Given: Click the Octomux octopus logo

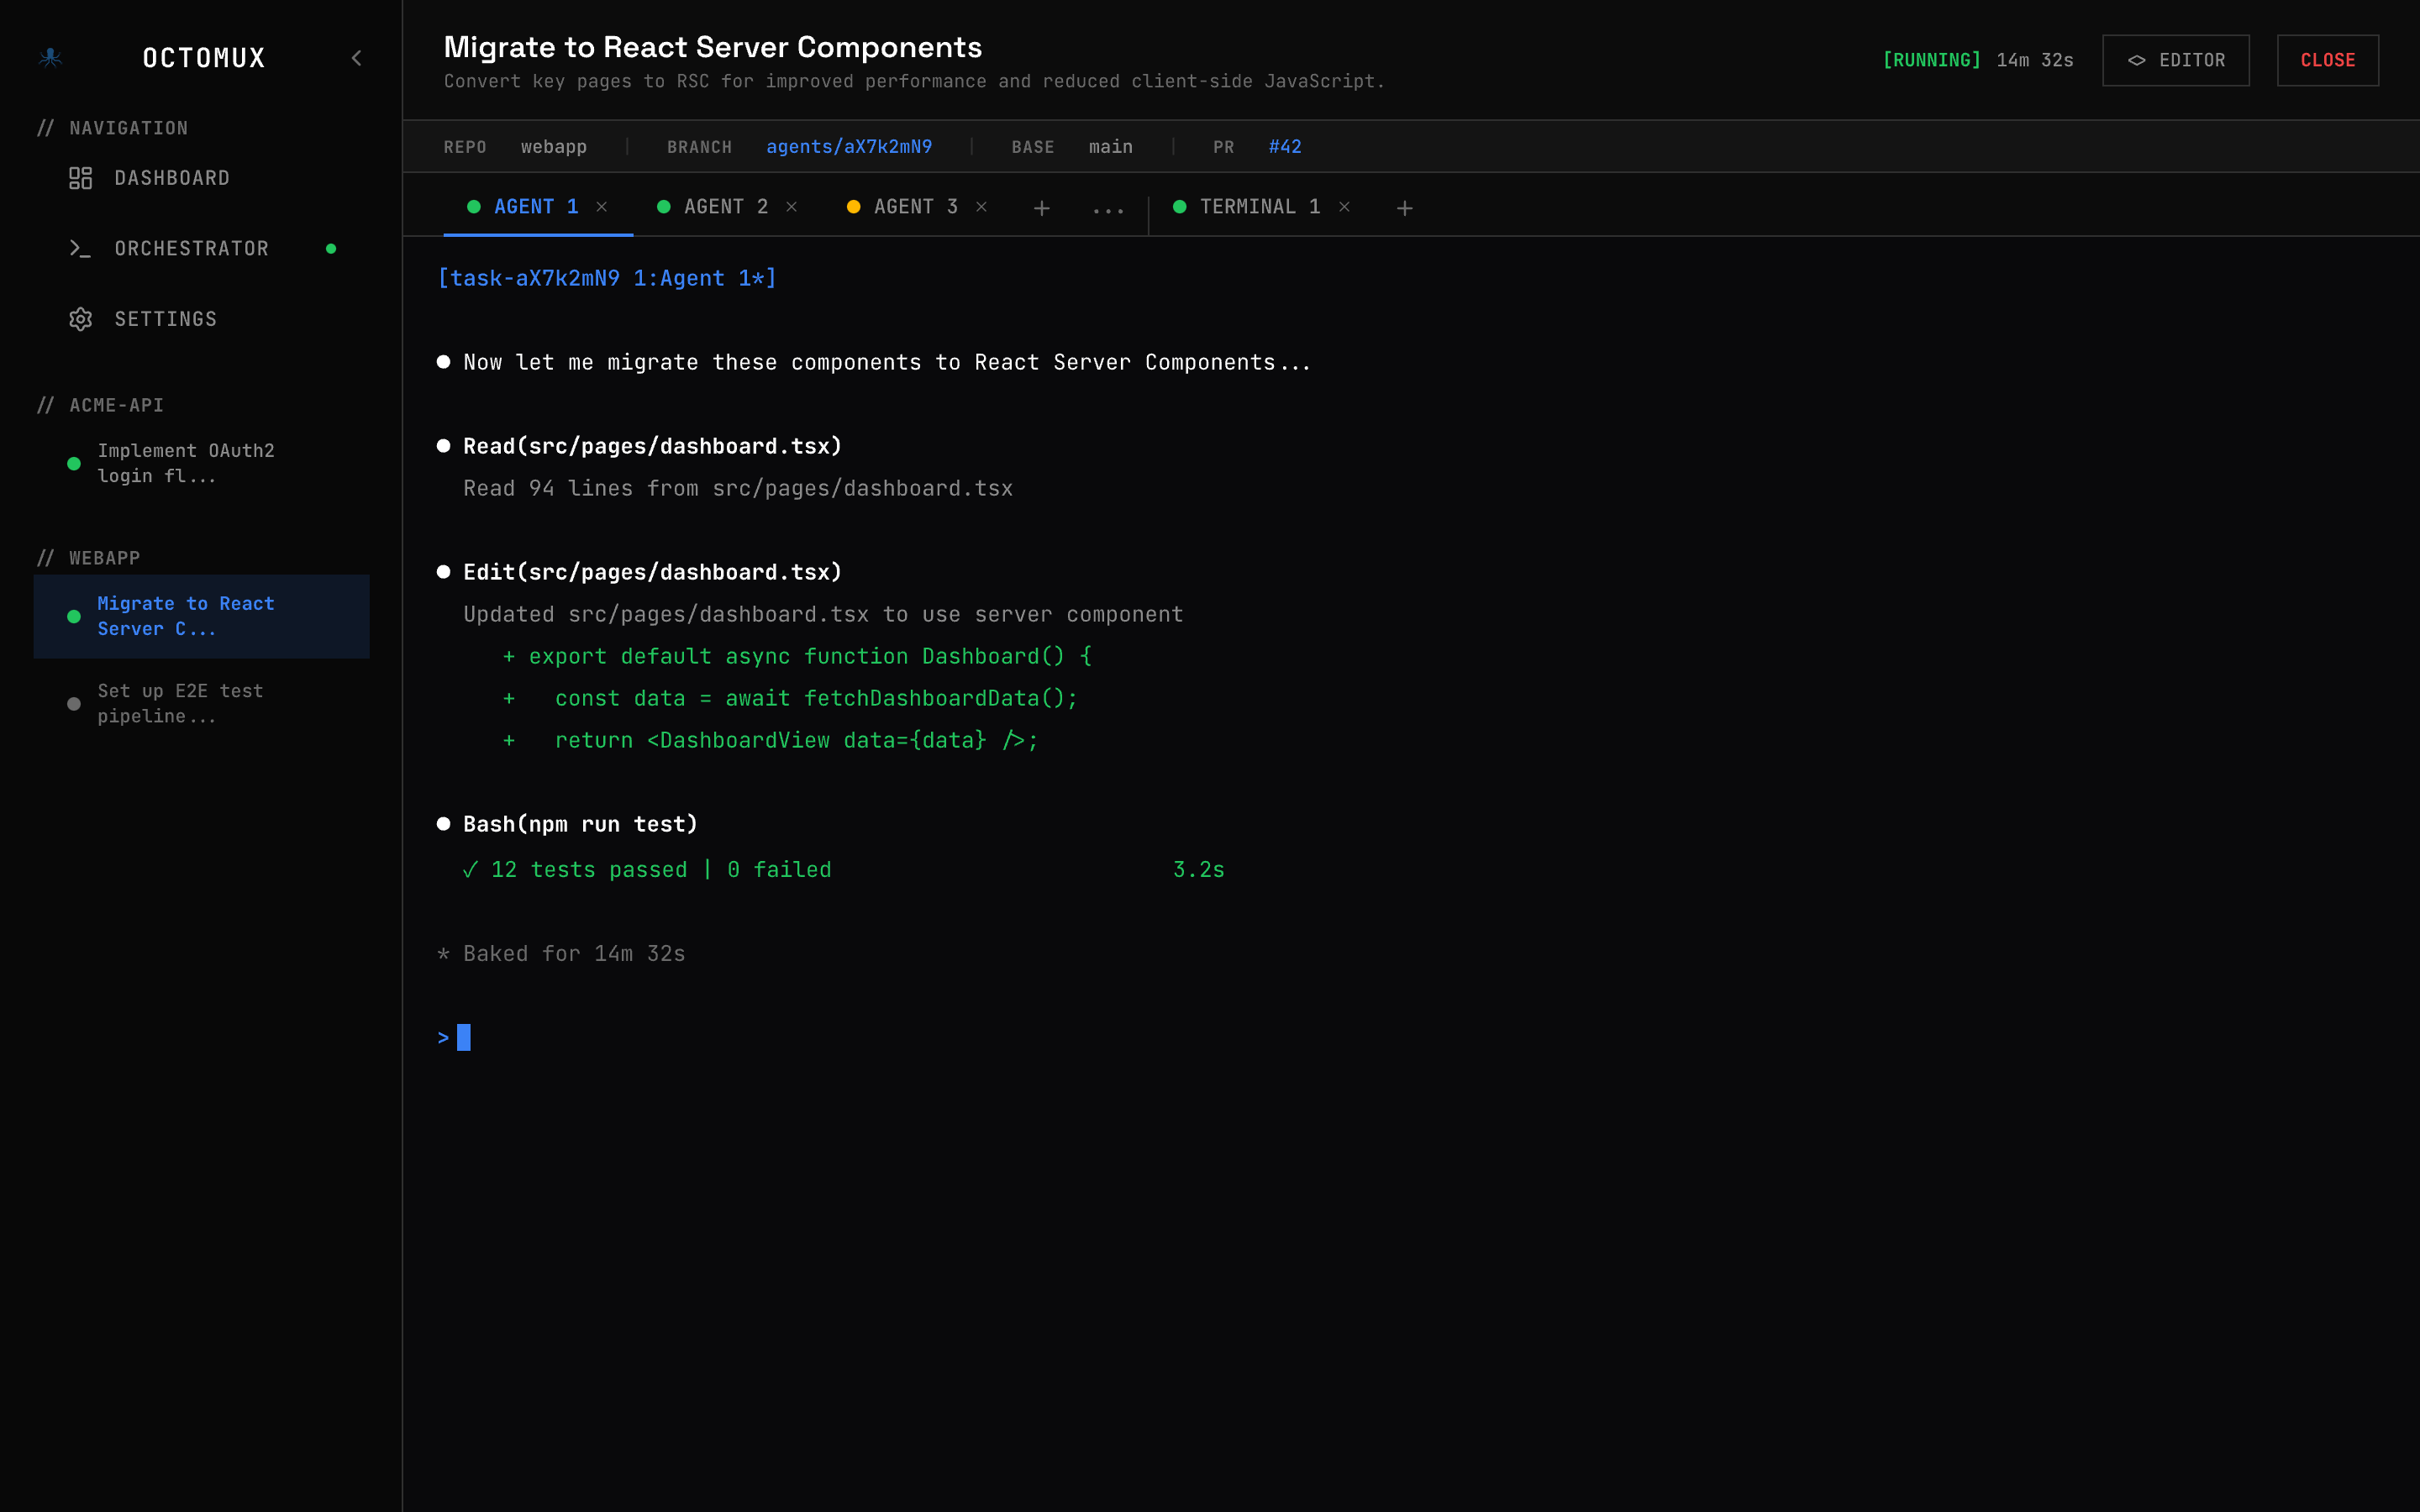Looking at the screenshot, I should [x=51, y=58].
